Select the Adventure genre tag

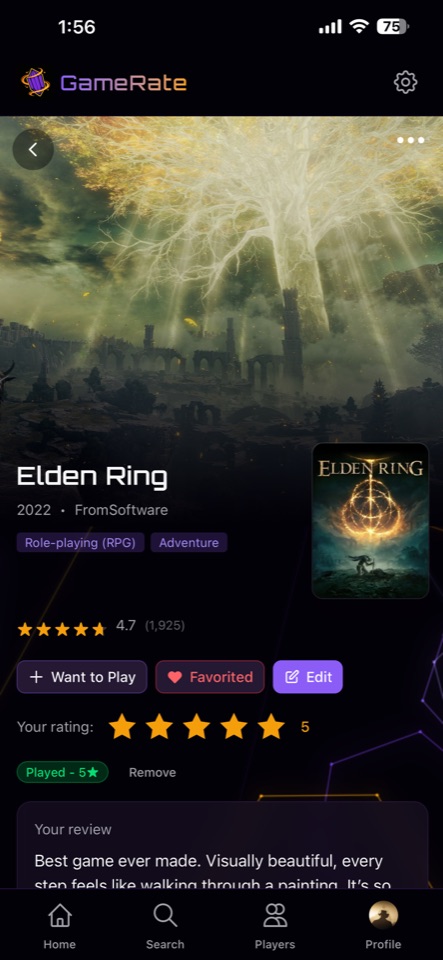point(189,542)
